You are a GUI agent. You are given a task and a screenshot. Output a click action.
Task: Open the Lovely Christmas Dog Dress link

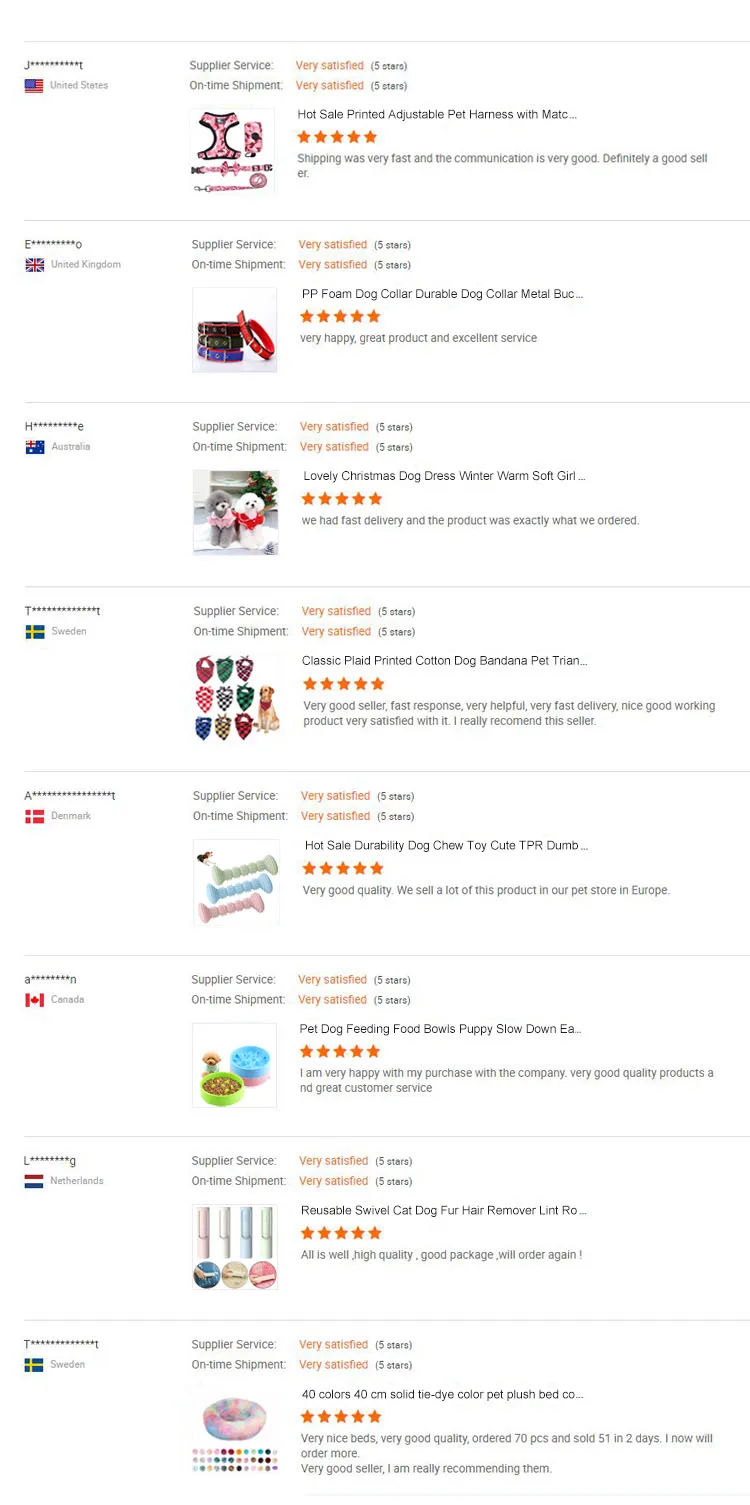[444, 476]
